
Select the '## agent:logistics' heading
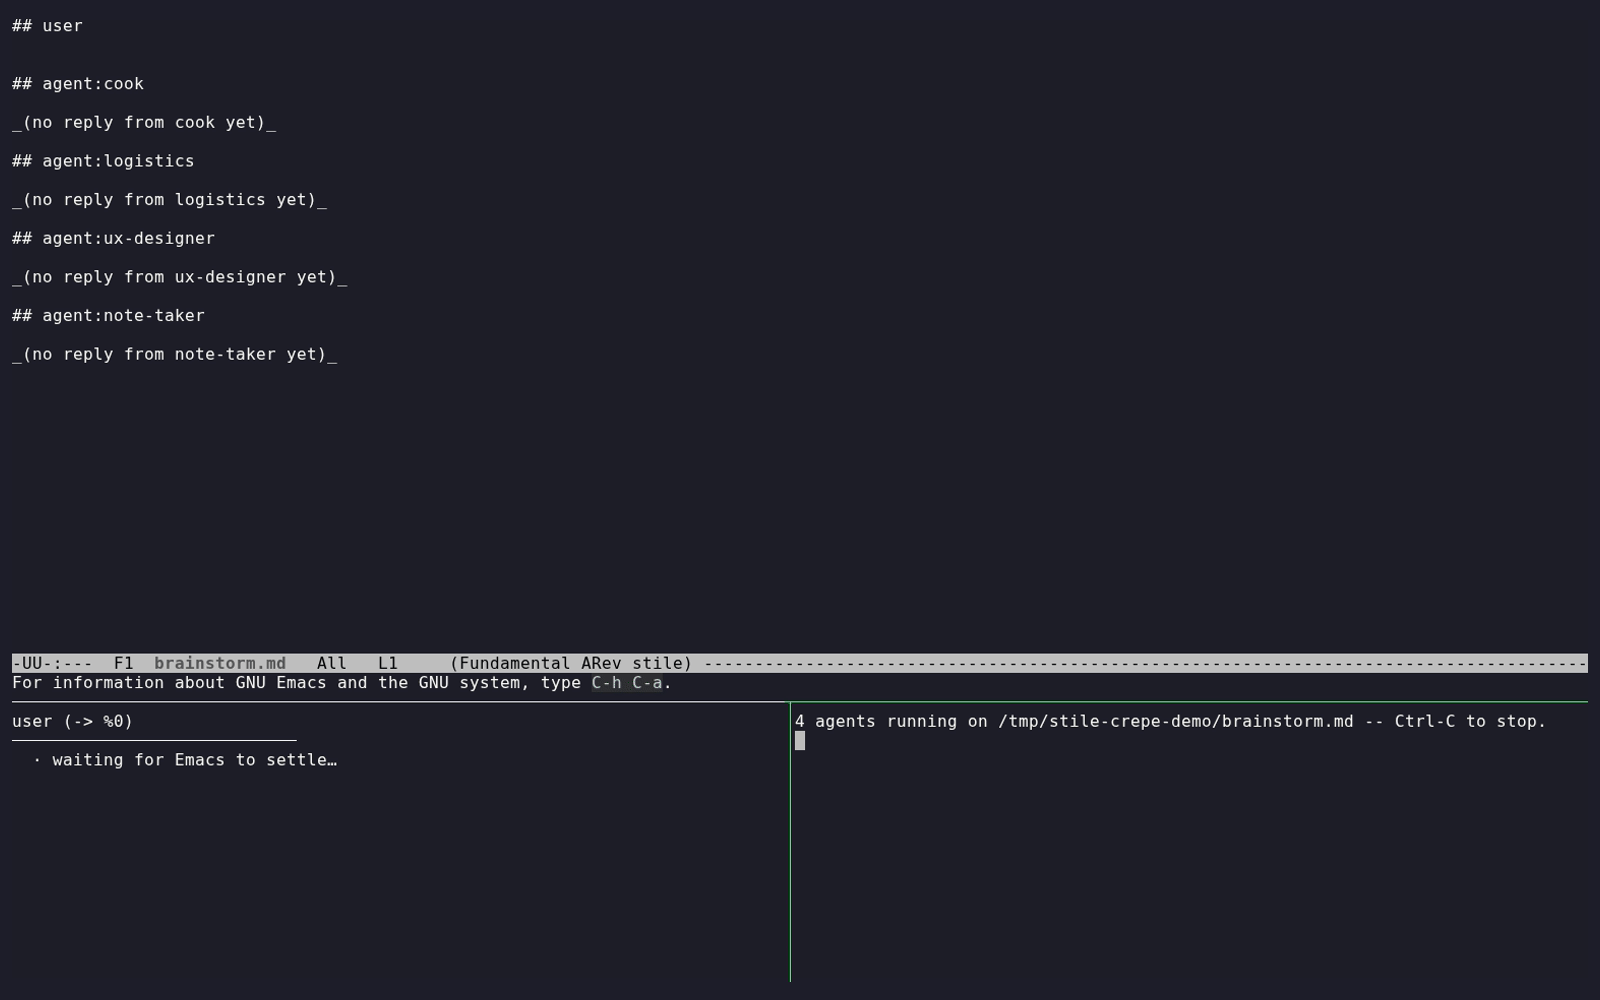coord(103,161)
